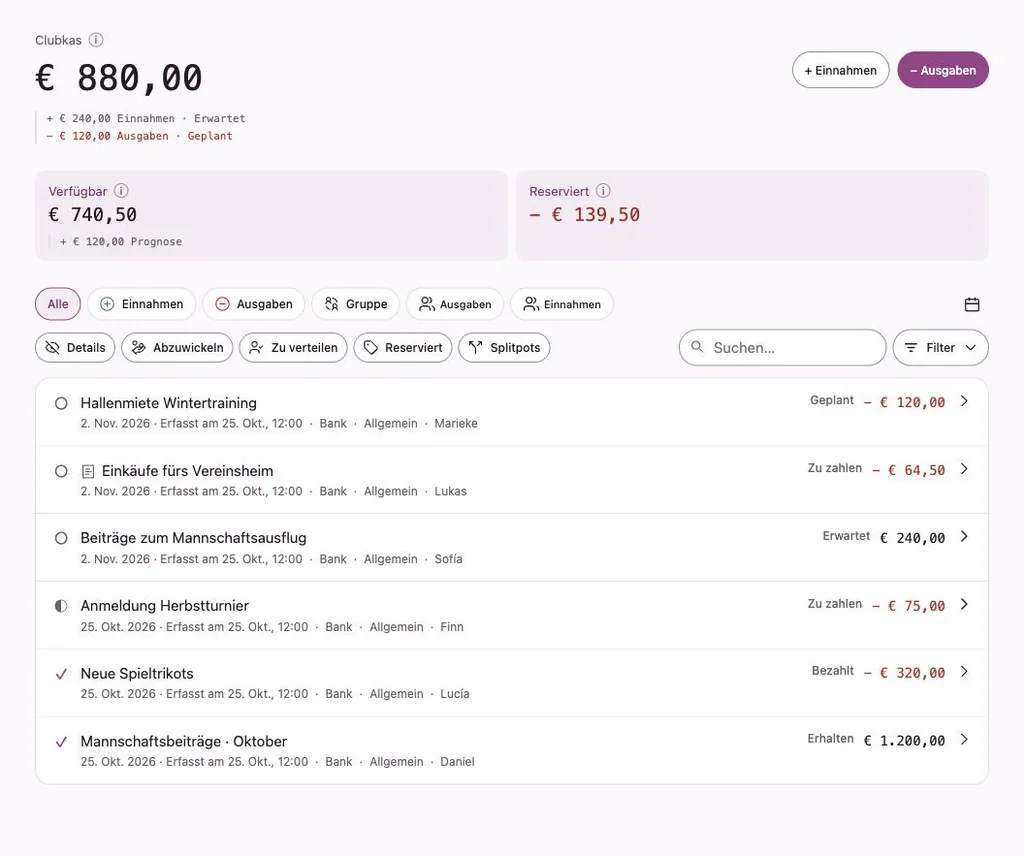Toggle the Abzuwickeln filter chip

(x=177, y=347)
